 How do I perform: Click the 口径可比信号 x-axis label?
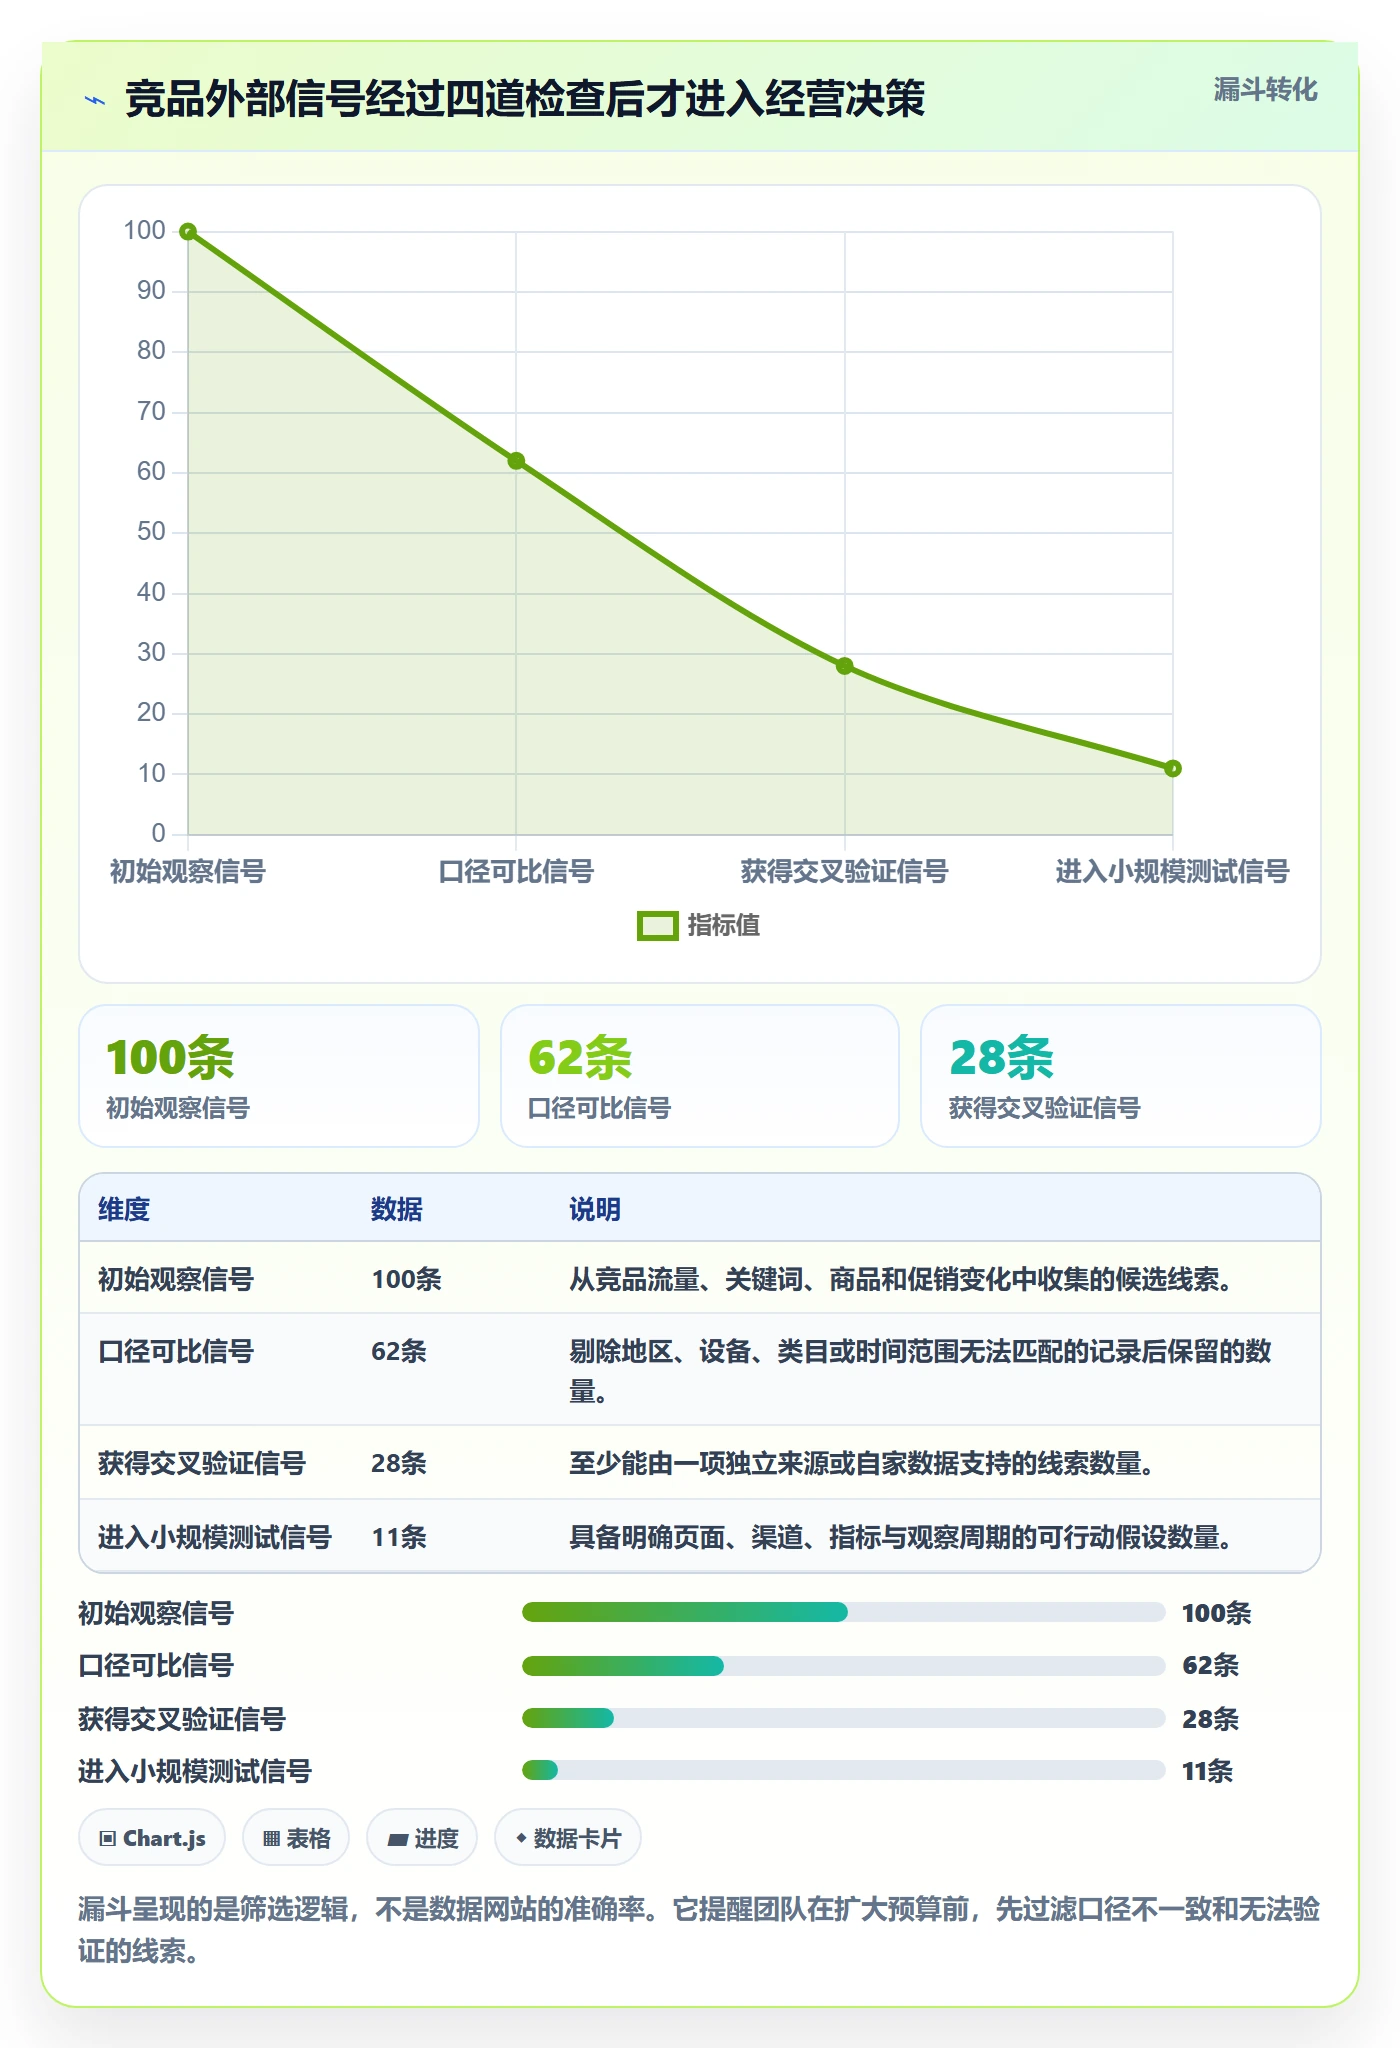pyautogui.click(x=516, y=872)
